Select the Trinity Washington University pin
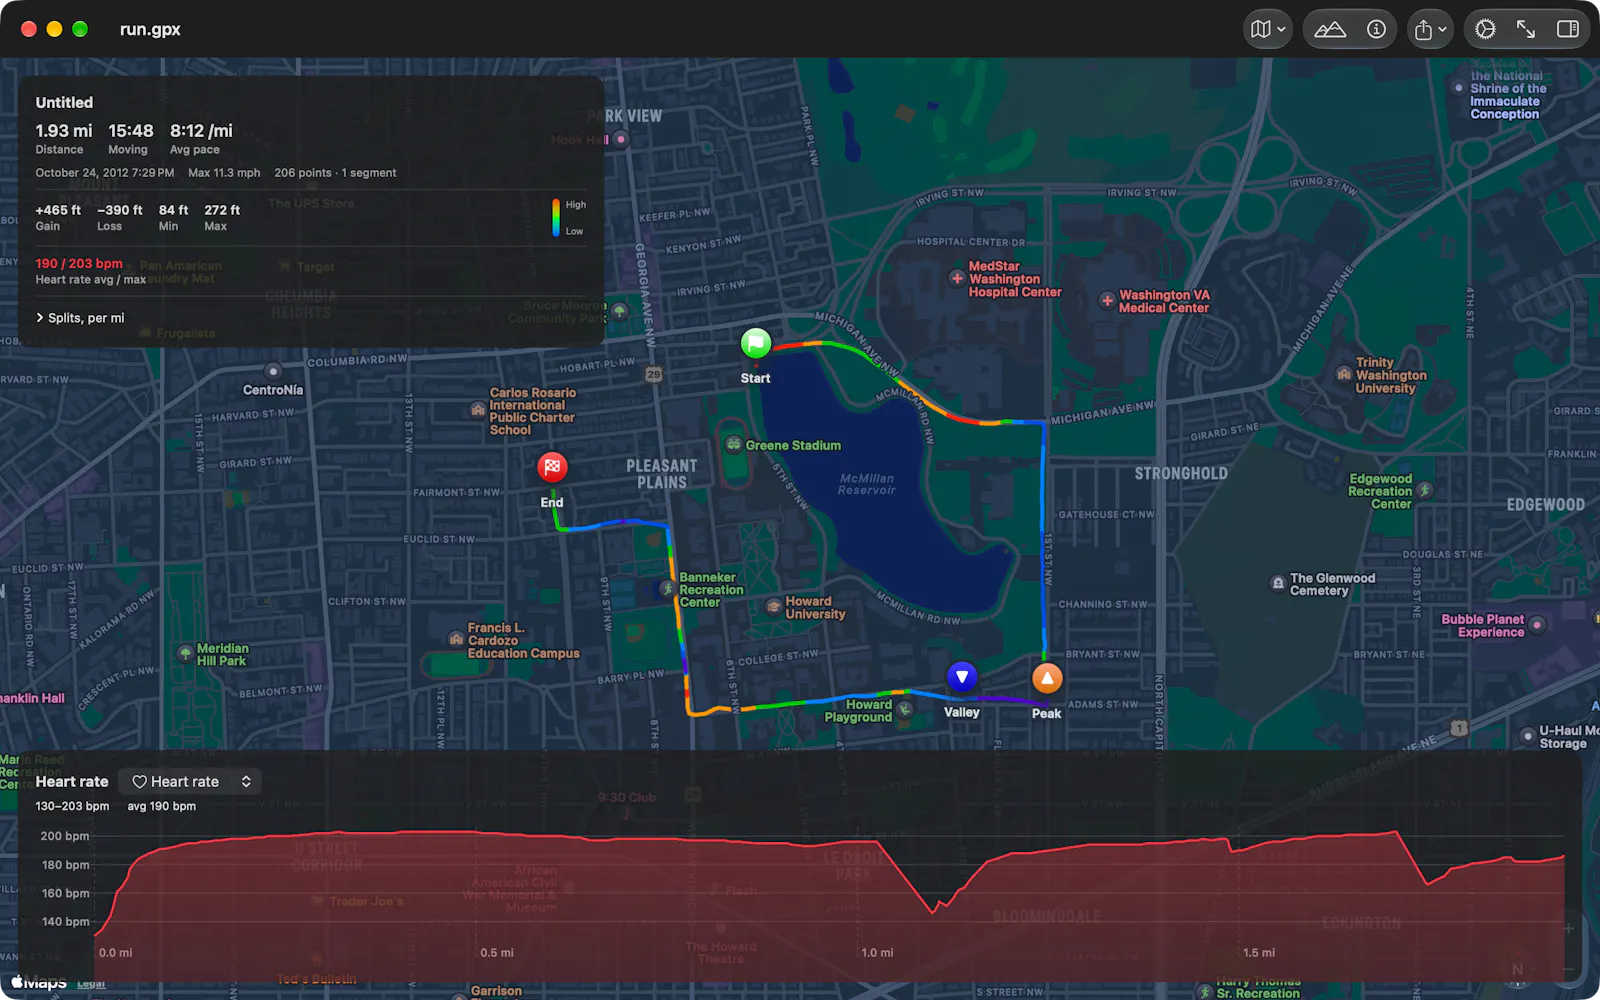 (x=1344, y=374)
